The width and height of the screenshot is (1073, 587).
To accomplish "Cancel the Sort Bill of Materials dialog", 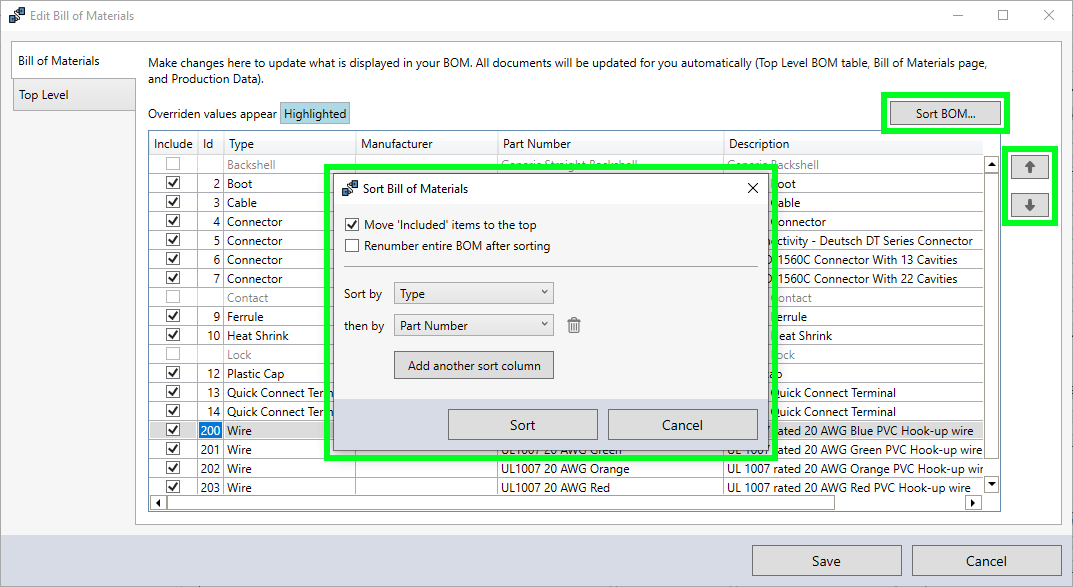I will (682, 425).
